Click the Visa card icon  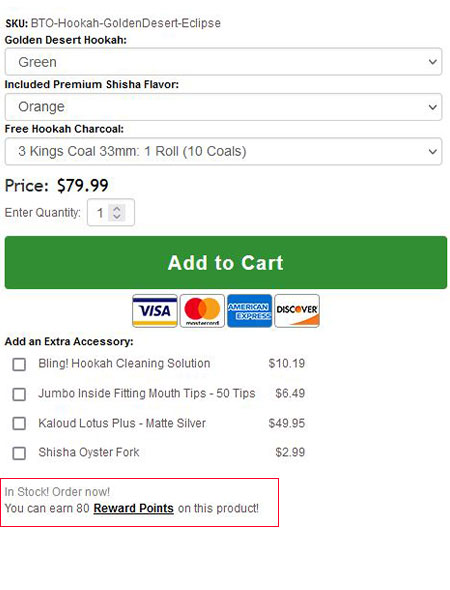click(155, 311)
